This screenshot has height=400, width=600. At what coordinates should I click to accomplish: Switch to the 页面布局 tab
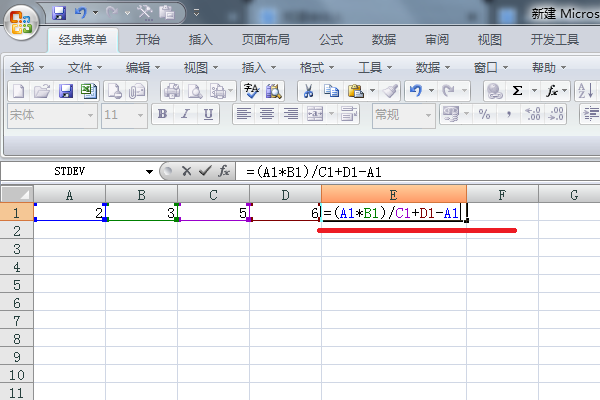266,39
